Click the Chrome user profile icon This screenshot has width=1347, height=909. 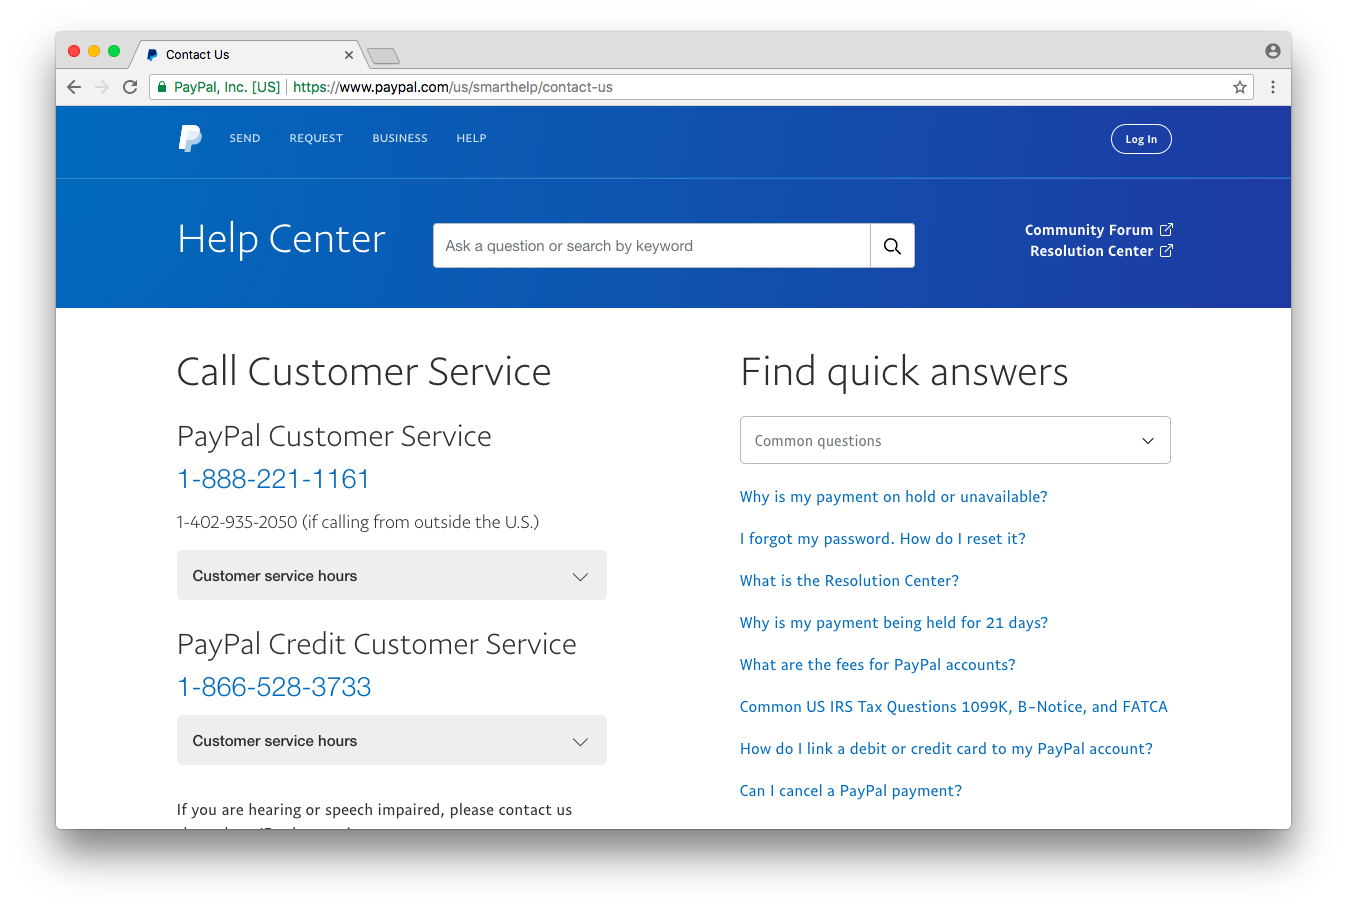(1273, 51)
